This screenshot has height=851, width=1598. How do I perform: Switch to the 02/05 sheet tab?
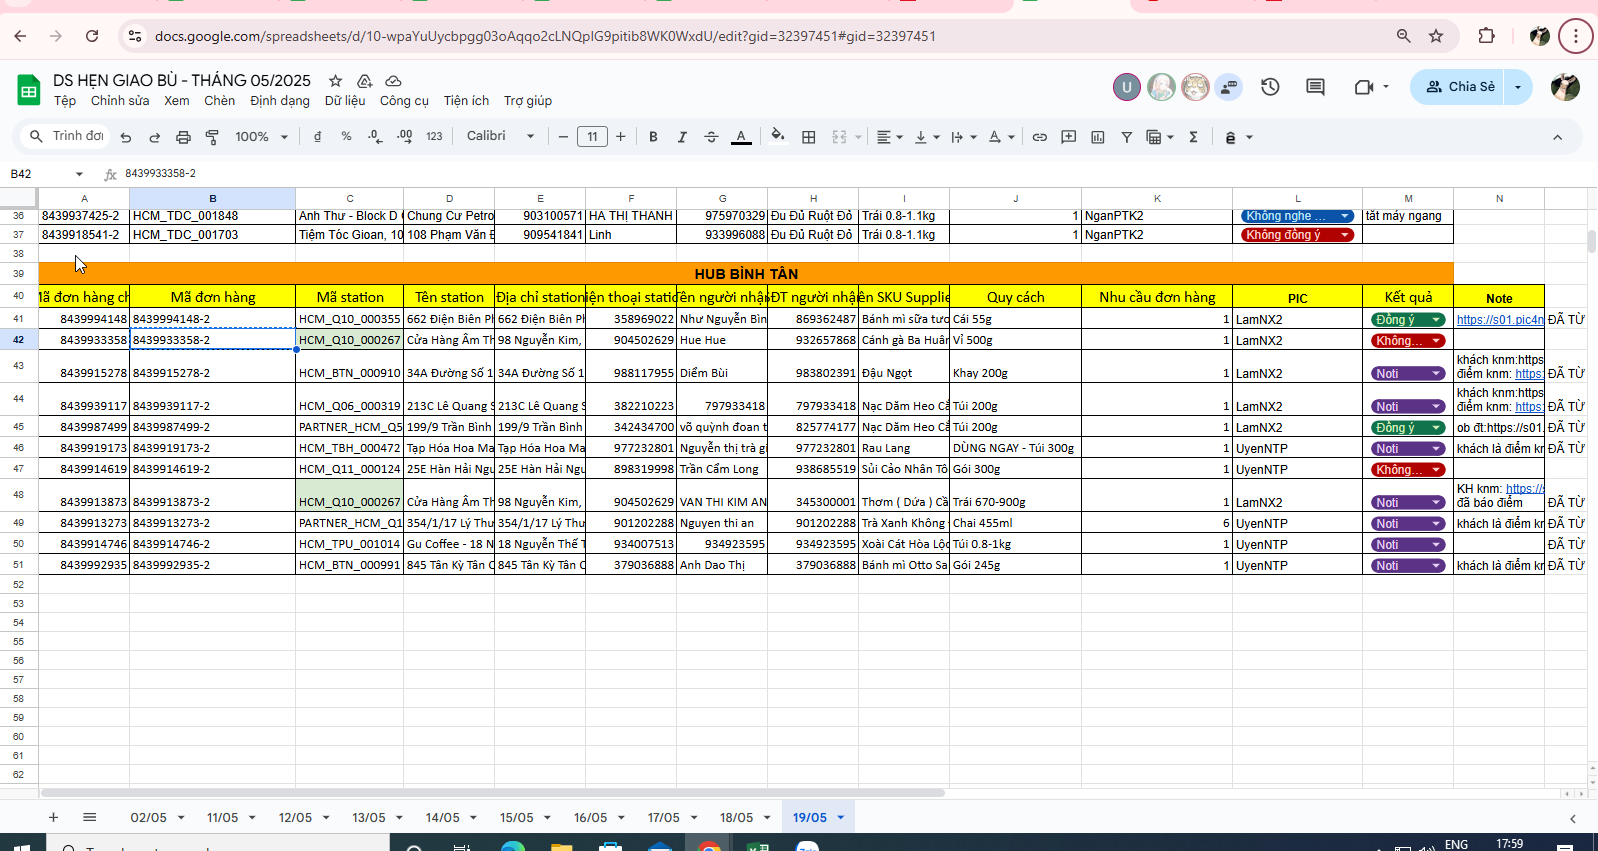click(148, 817)
